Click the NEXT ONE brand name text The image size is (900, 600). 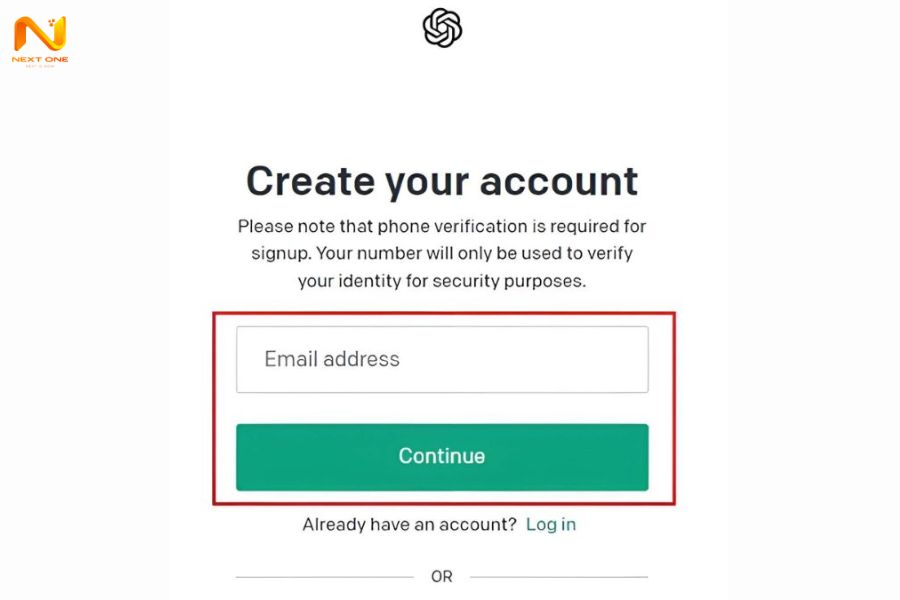40,59
